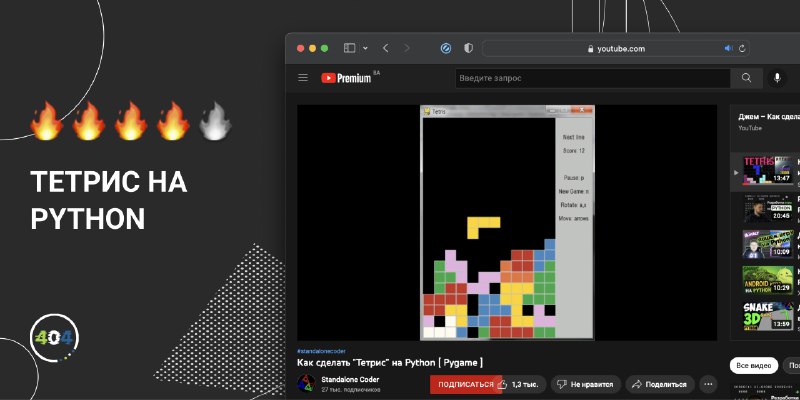The width and height of the screenshot is (800, 400).
Task: Open the YouTube hamburger guide menu
Action: (303, 78)
